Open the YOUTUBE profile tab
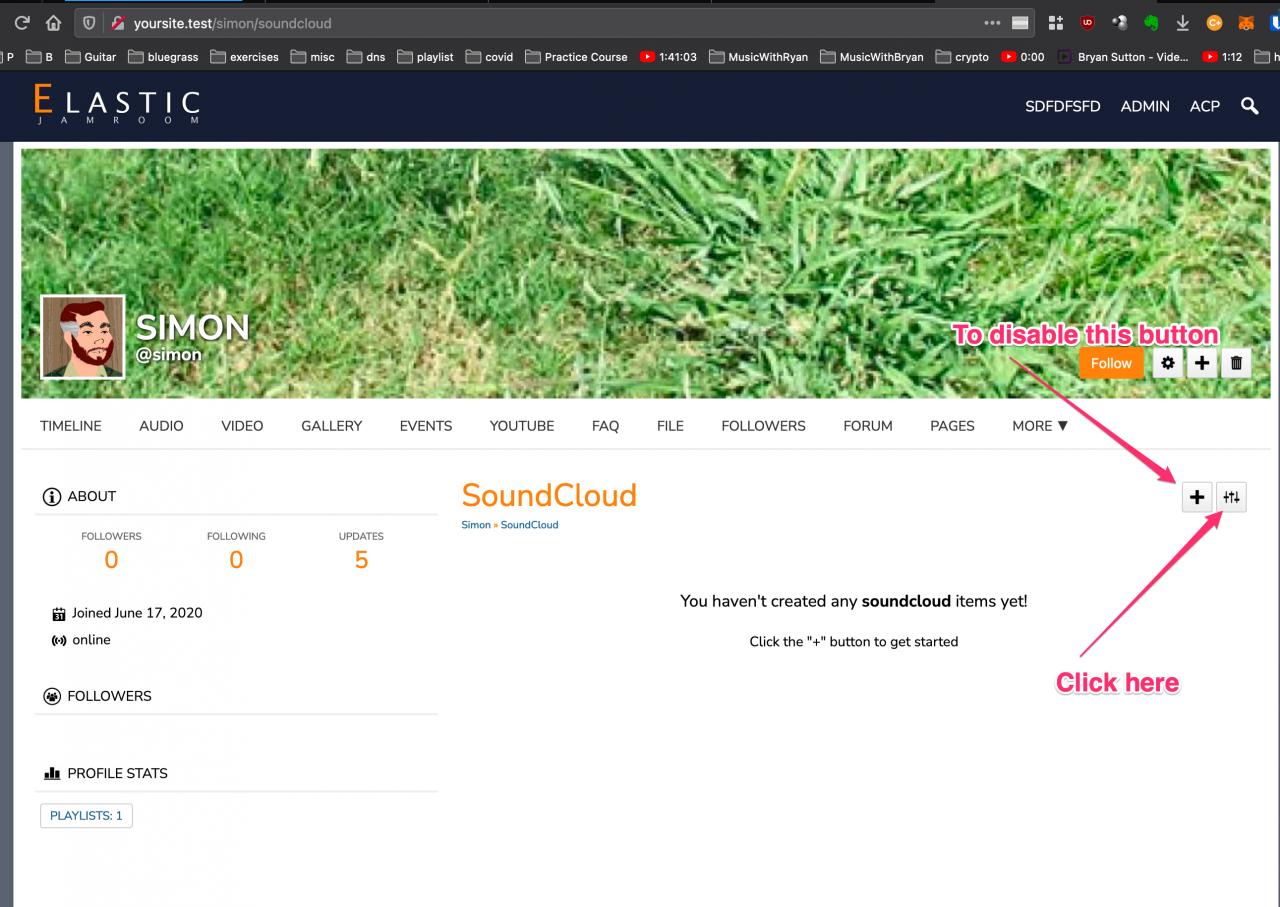1280x907 pixels. (521, 426)
